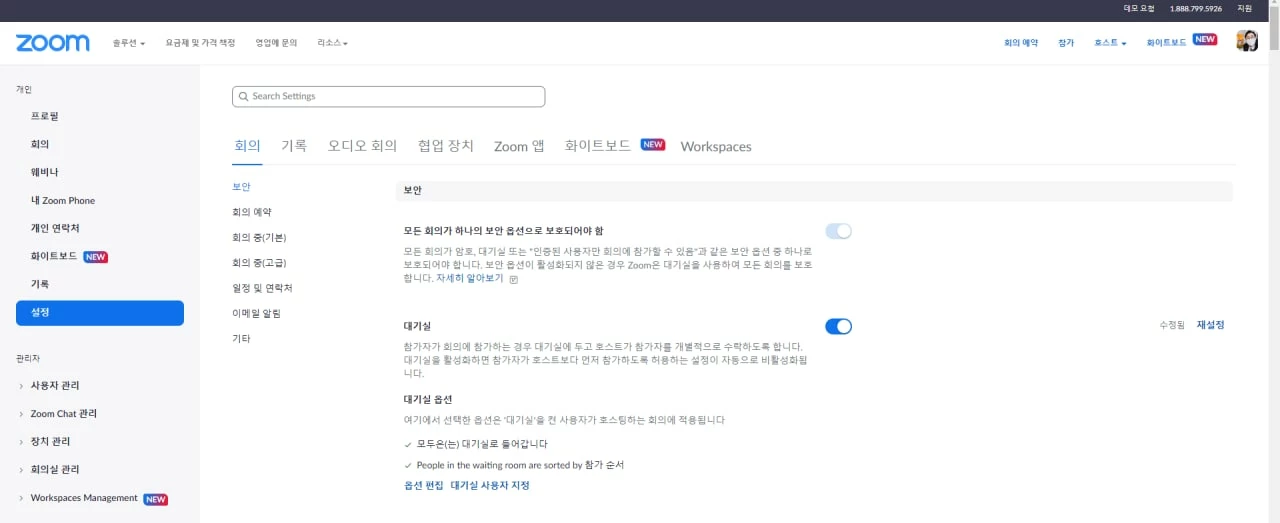Viewport: 1280px width, 523px height.
Task: Expand 회의실 관리 section
Action: pyautogui.click(x=54, y=470)
